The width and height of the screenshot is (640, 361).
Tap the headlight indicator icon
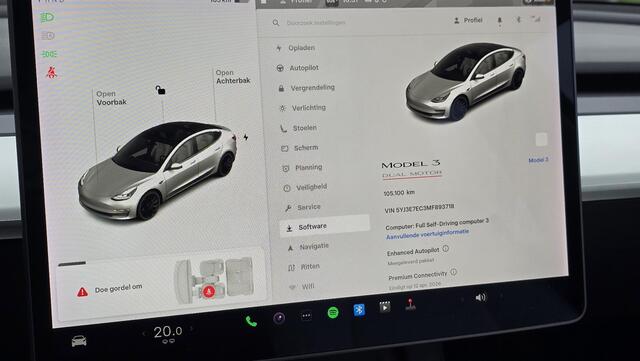(47, 18)
